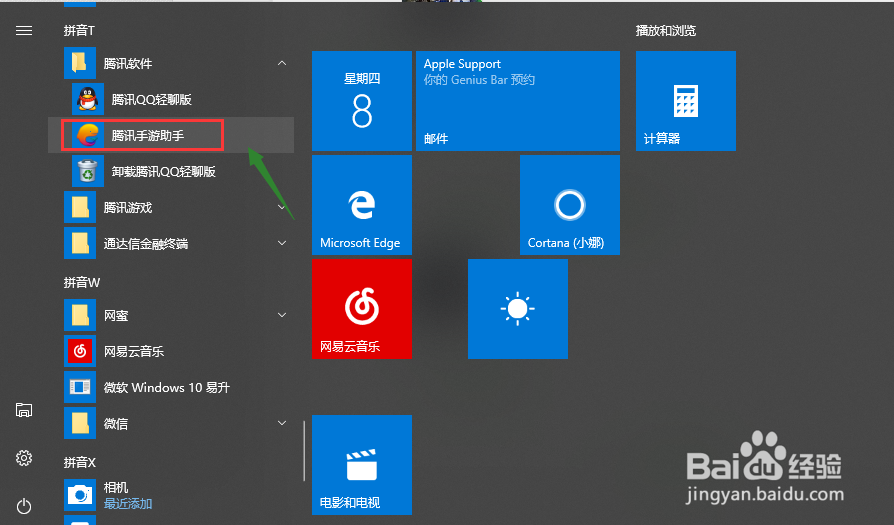Expand the 微信 folder chevron
The height and width of the screenshot is (525, 894).
(x=282, y=422)
